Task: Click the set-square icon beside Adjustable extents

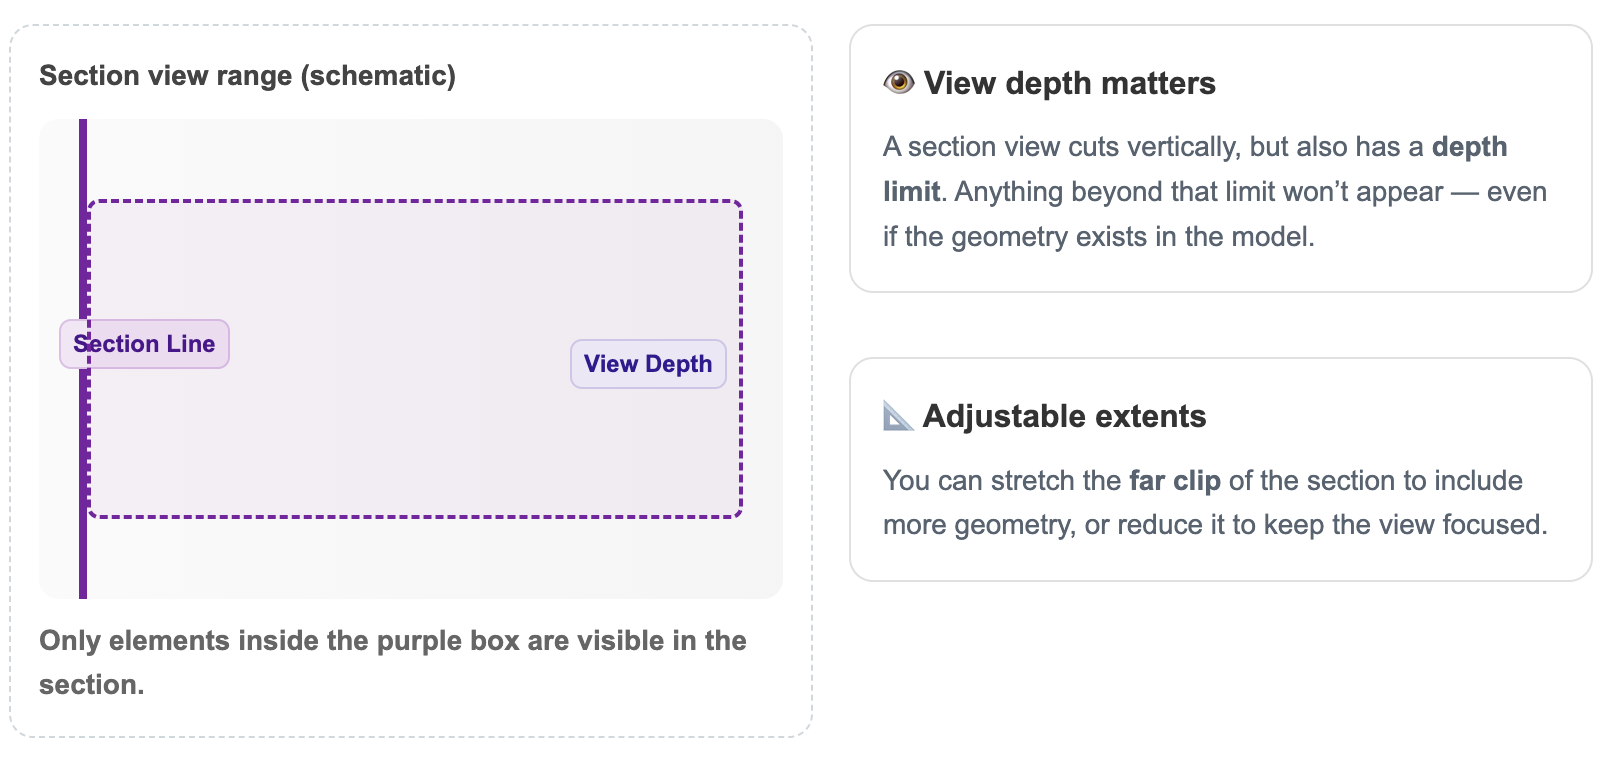Action: [898, 415]
